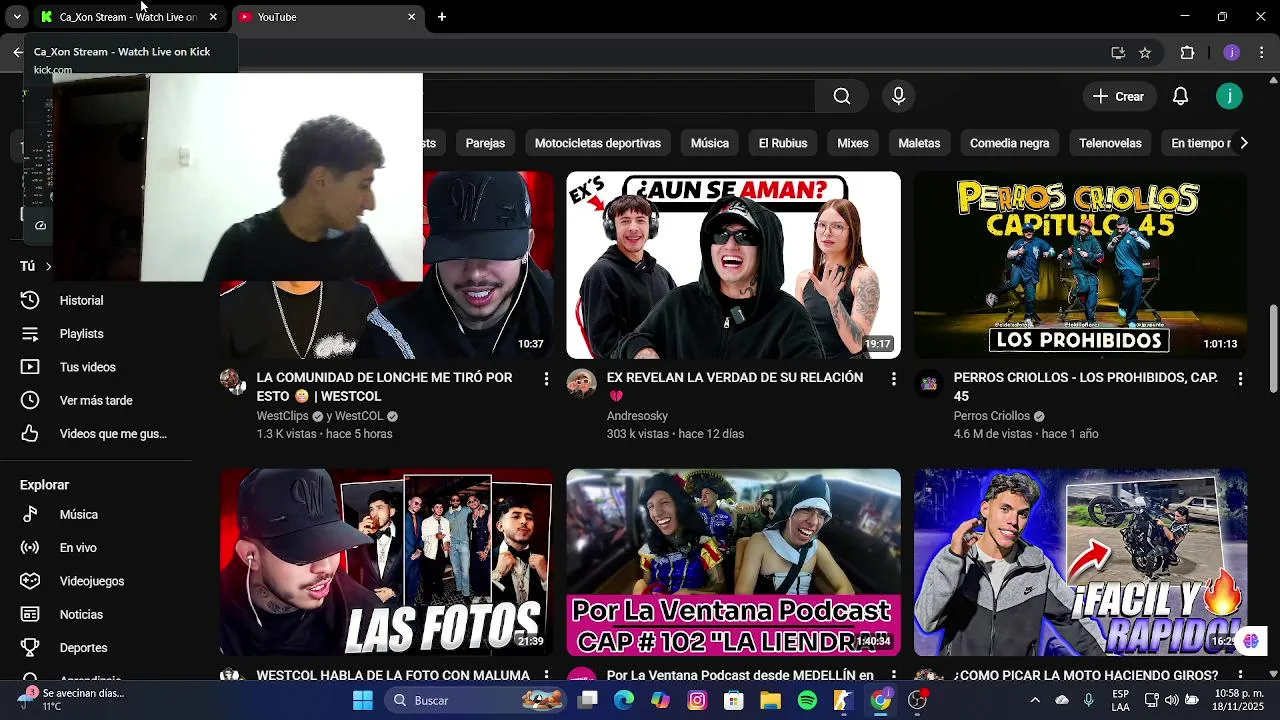Filter by Música chip
The width and height of the screenshot is (1280, 720).
point(710,143)
